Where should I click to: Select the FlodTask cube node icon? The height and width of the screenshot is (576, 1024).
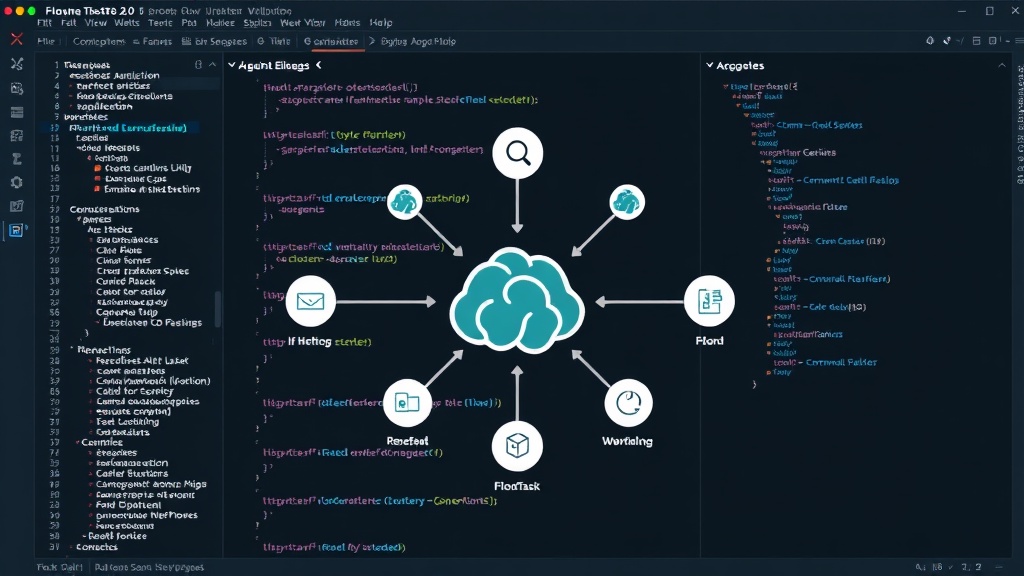[517, 446]
